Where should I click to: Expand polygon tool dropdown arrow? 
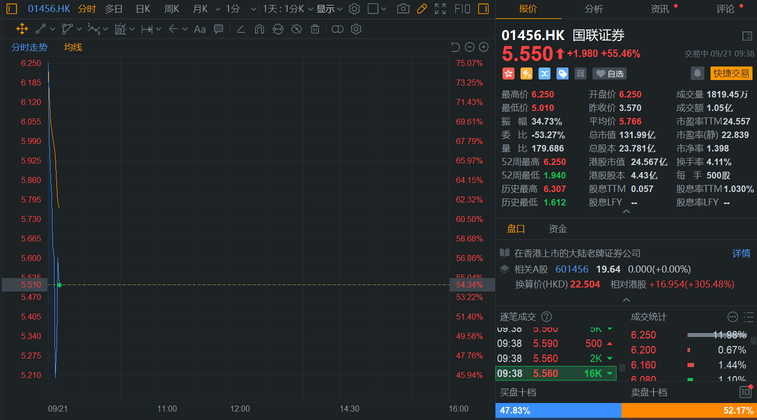[79, 29]
